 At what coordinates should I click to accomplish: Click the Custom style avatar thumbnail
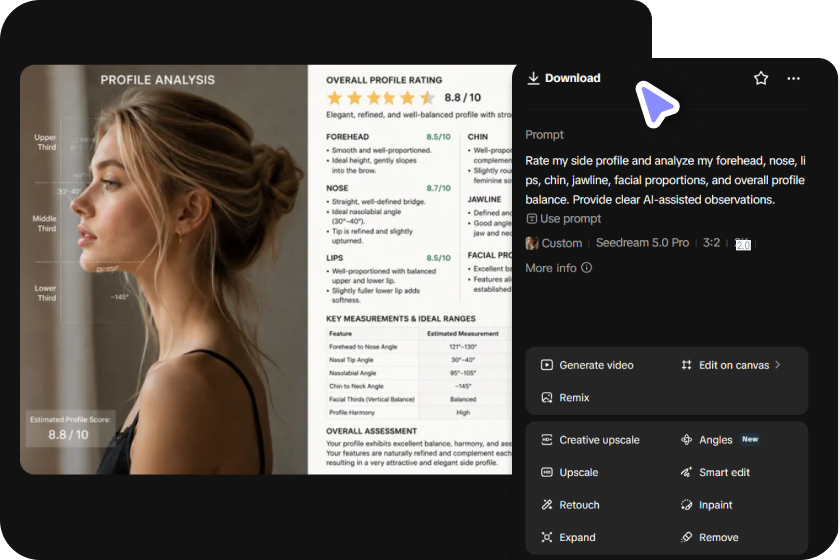click(532, 243)
